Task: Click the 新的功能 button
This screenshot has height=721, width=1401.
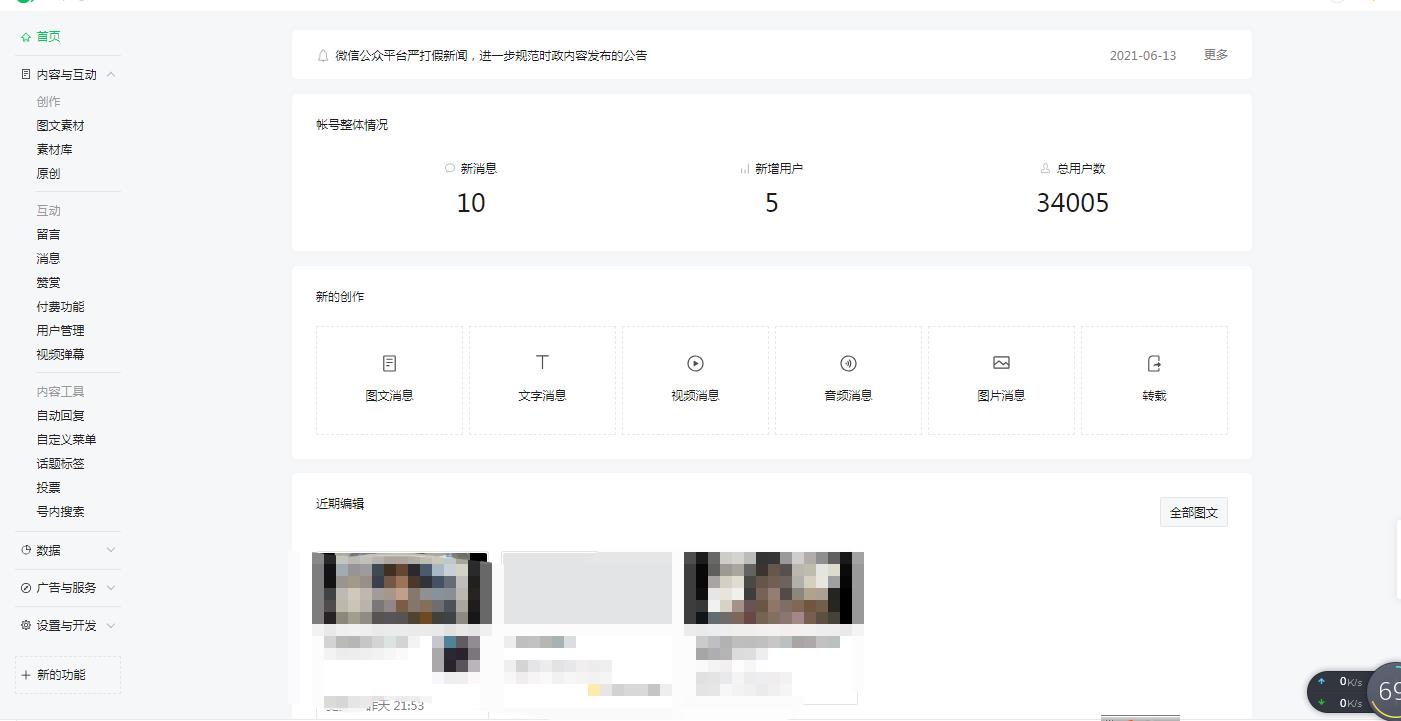Action: [68, 675]
